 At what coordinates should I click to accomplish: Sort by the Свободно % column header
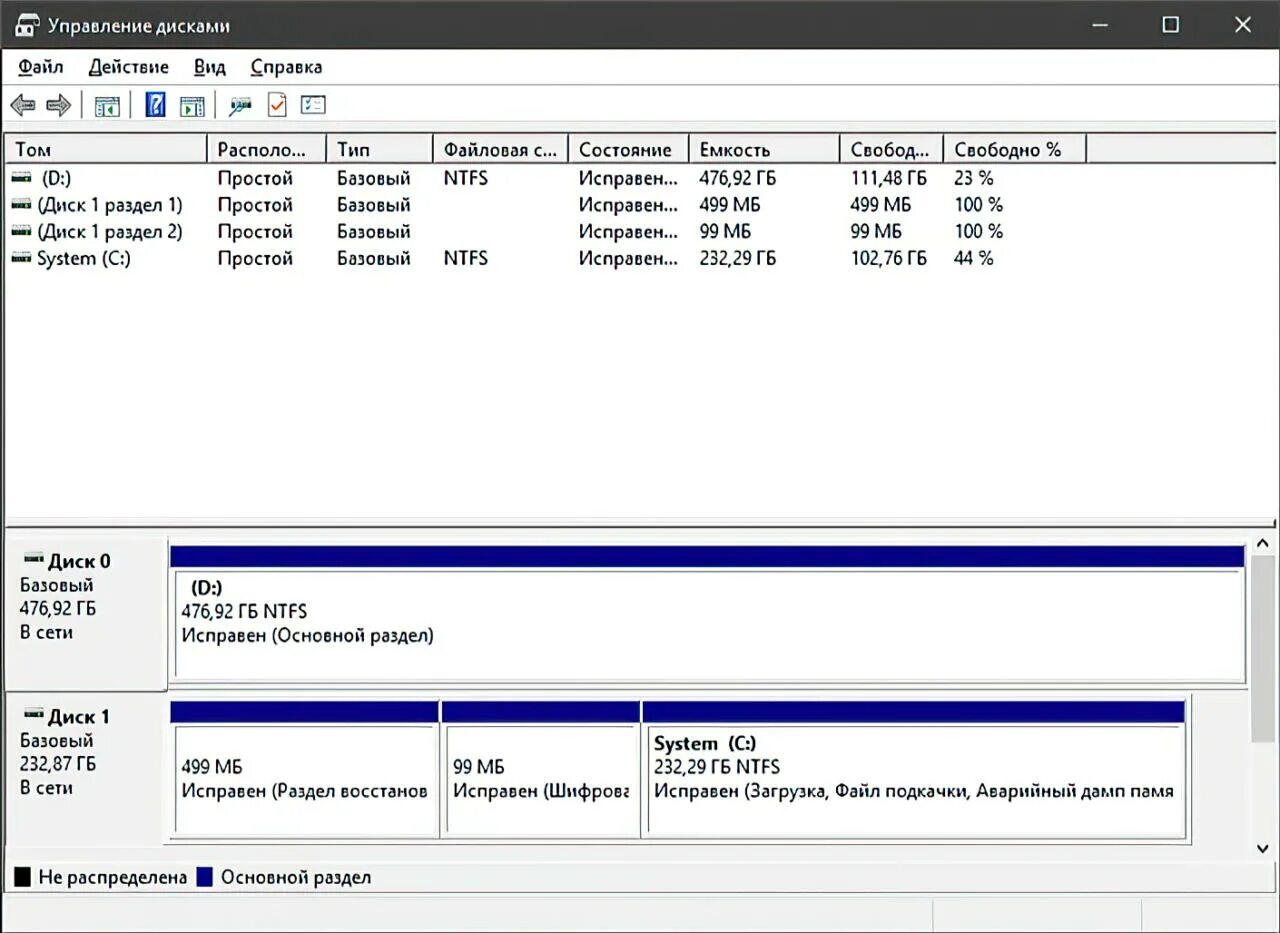coord(1015,149)
